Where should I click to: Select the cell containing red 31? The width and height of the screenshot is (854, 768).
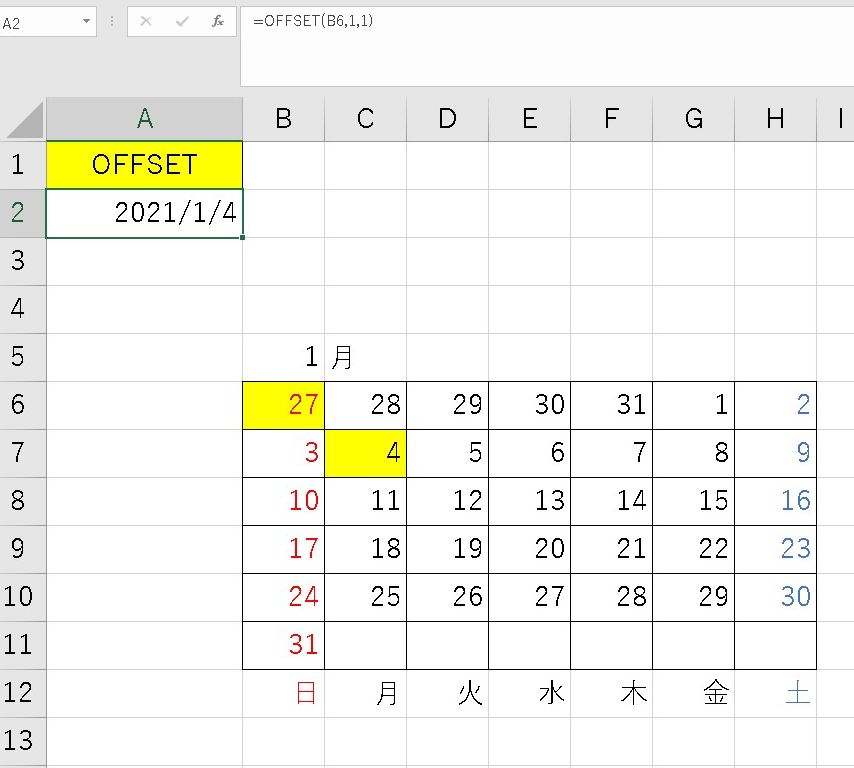(x=284, y=645)
